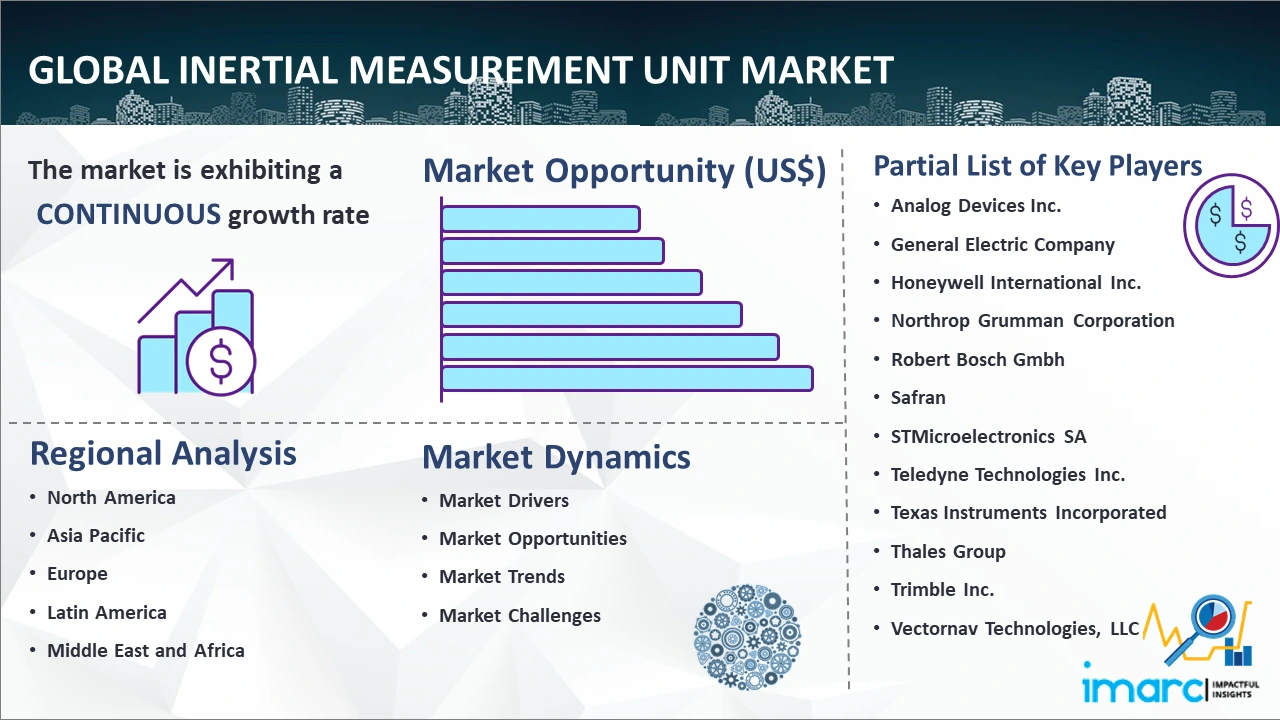Click Market Trends entry

click(x=502, y=577)
